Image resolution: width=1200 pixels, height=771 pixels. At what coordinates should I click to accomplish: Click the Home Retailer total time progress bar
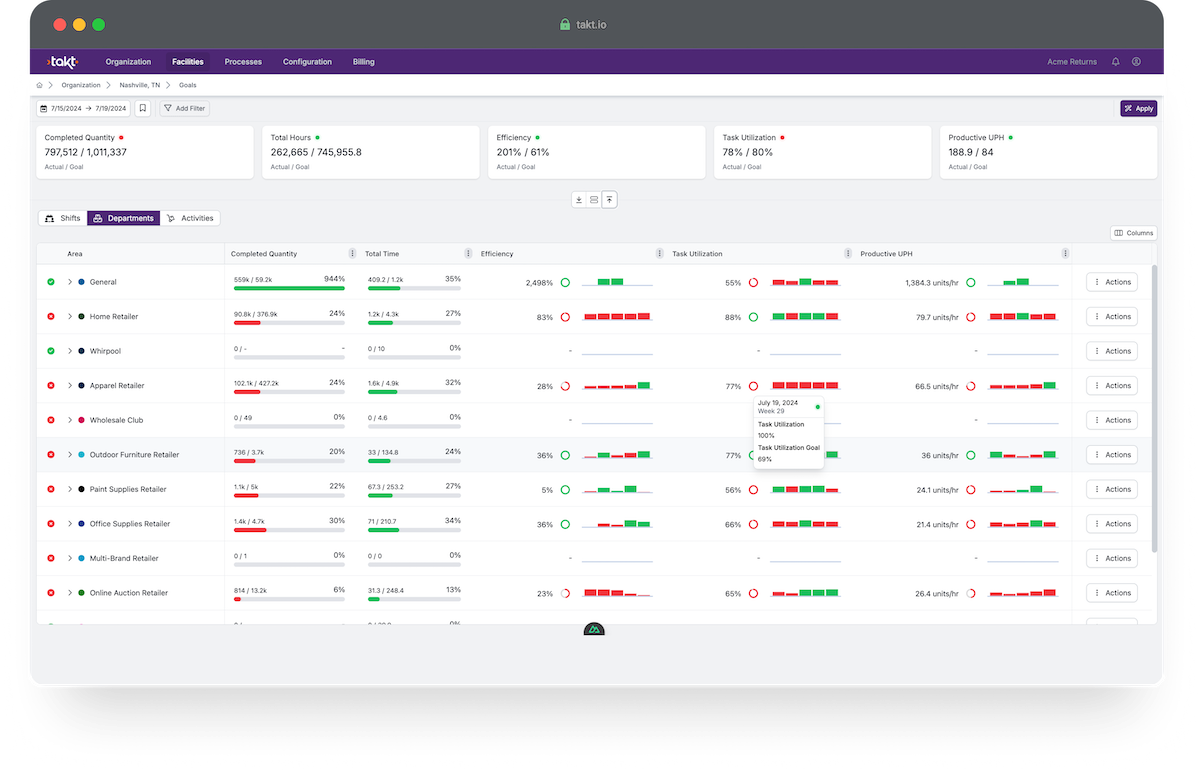pyautogui.click(x=414, y=323)
